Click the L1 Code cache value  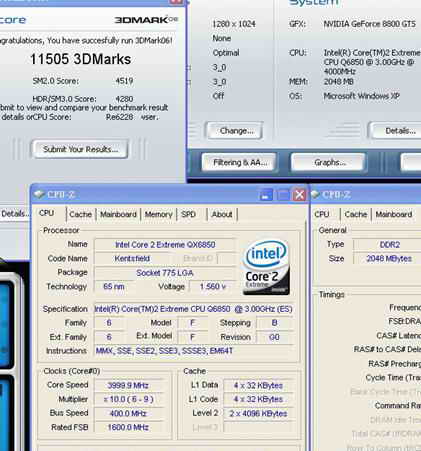coord(258,399)
